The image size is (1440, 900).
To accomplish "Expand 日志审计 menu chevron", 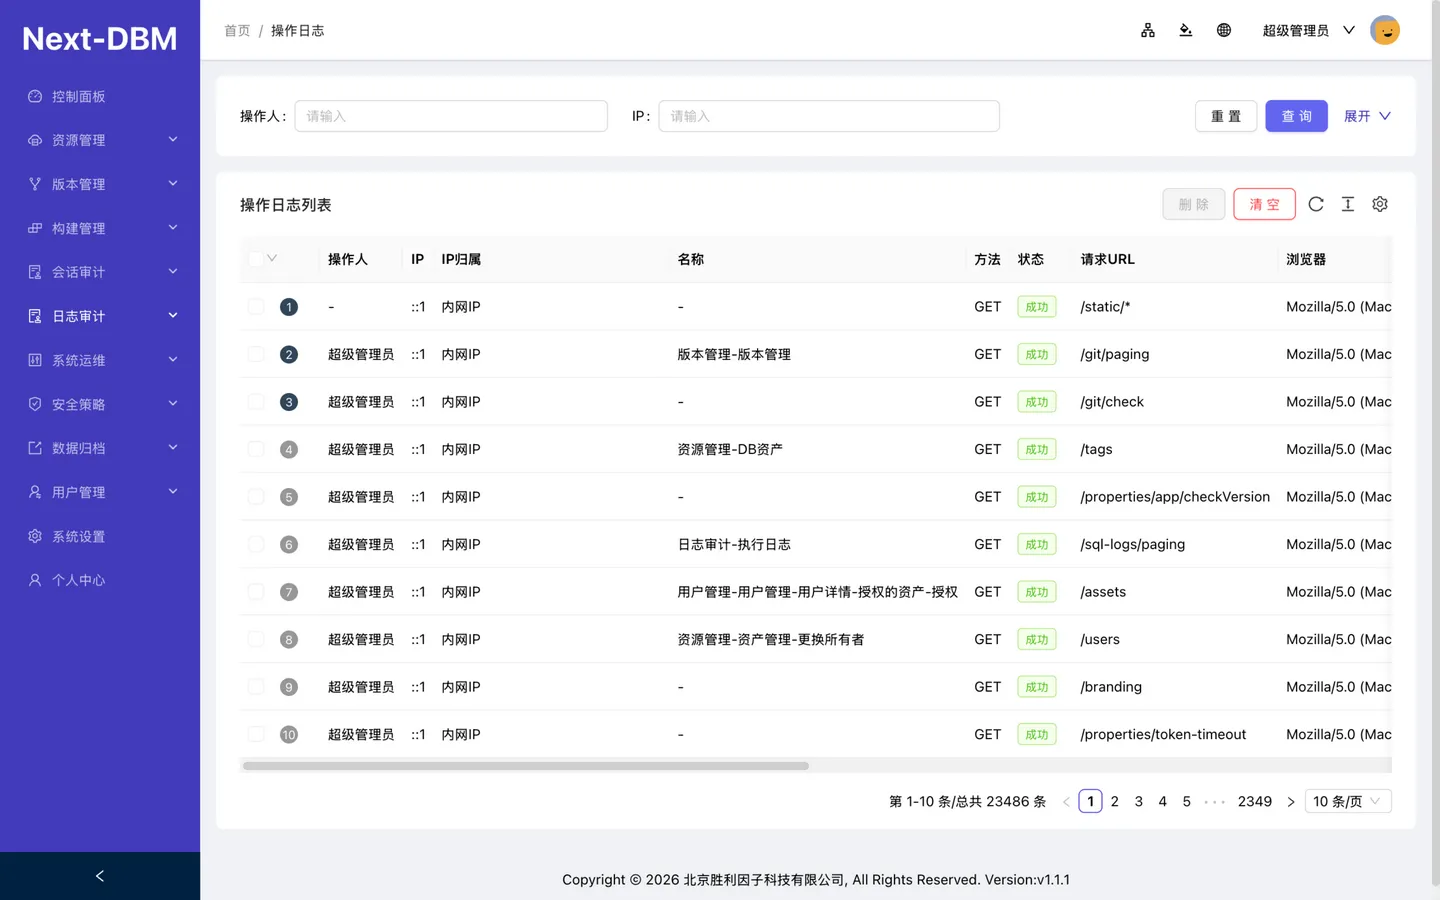I will (173, 316).
